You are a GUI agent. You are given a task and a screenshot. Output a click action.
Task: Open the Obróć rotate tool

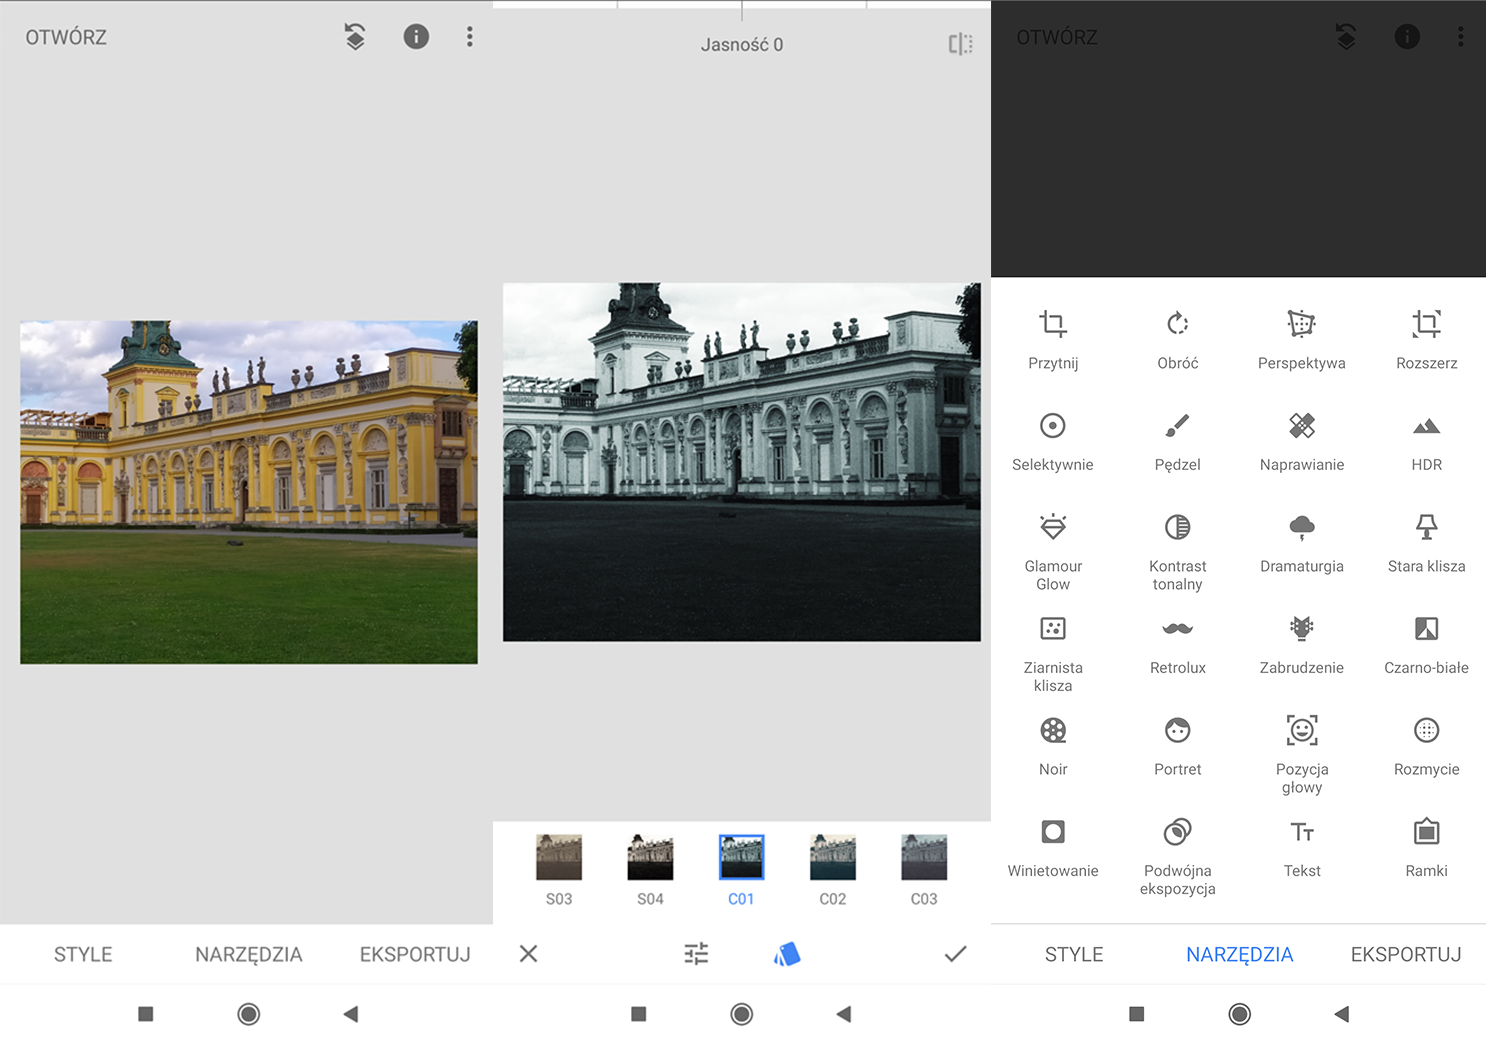1177,324
